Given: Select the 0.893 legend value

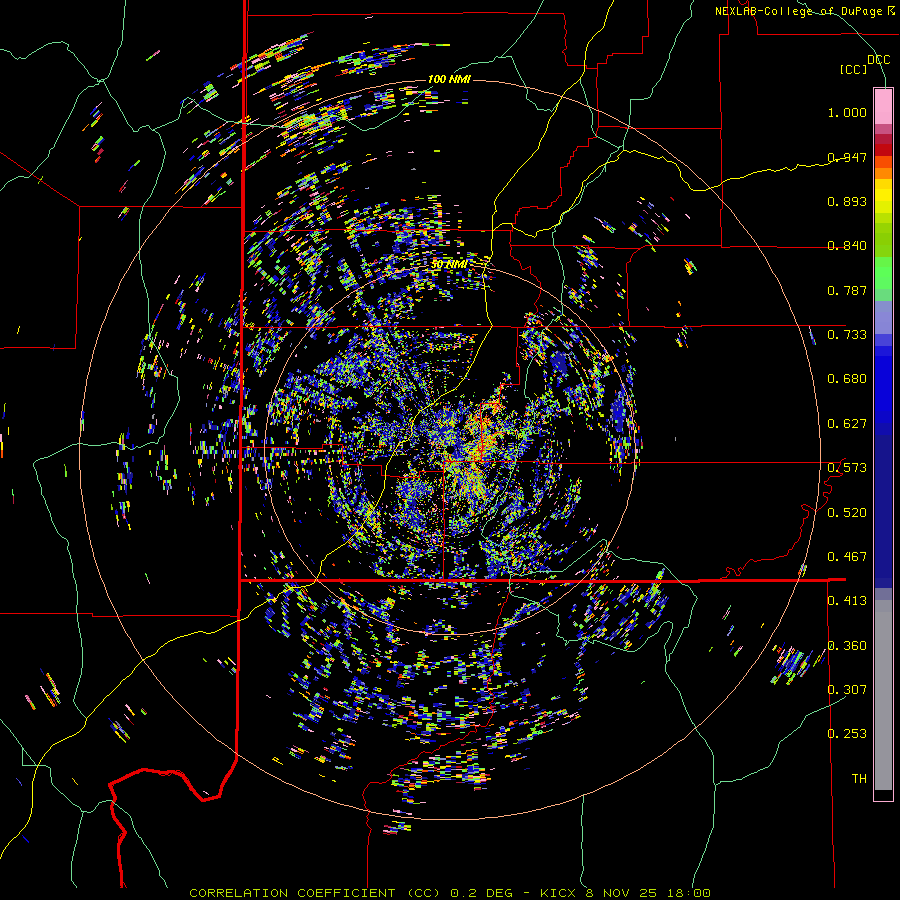Looking at the screenshot, I should [x=847, y=201].
